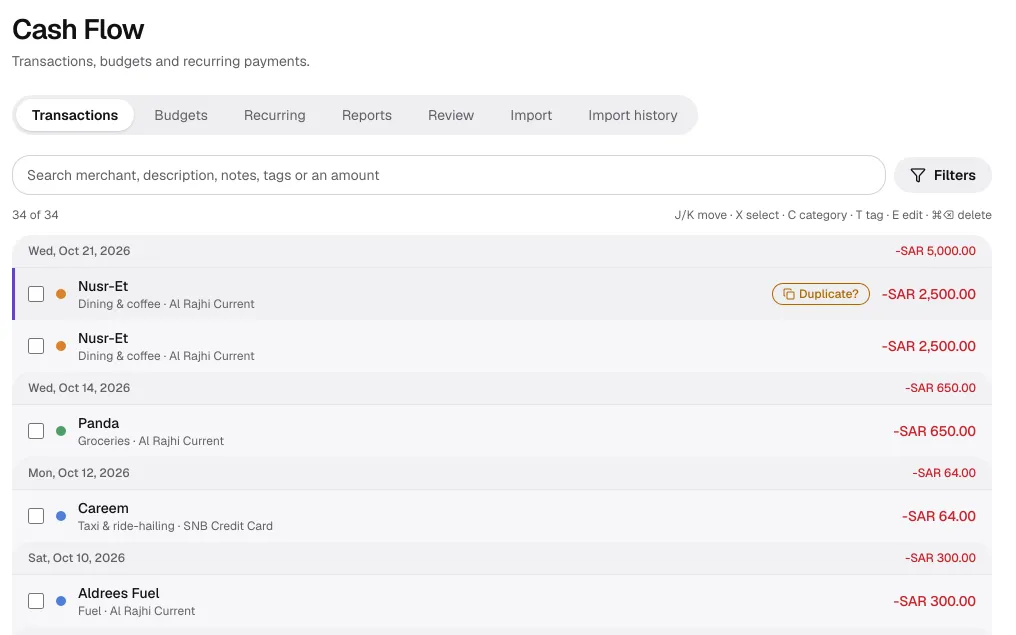Tick the checkbox for Nusr-Et flagged Duplicate
Viewport: 1016px width, 635px height.
tap(36, 294)
